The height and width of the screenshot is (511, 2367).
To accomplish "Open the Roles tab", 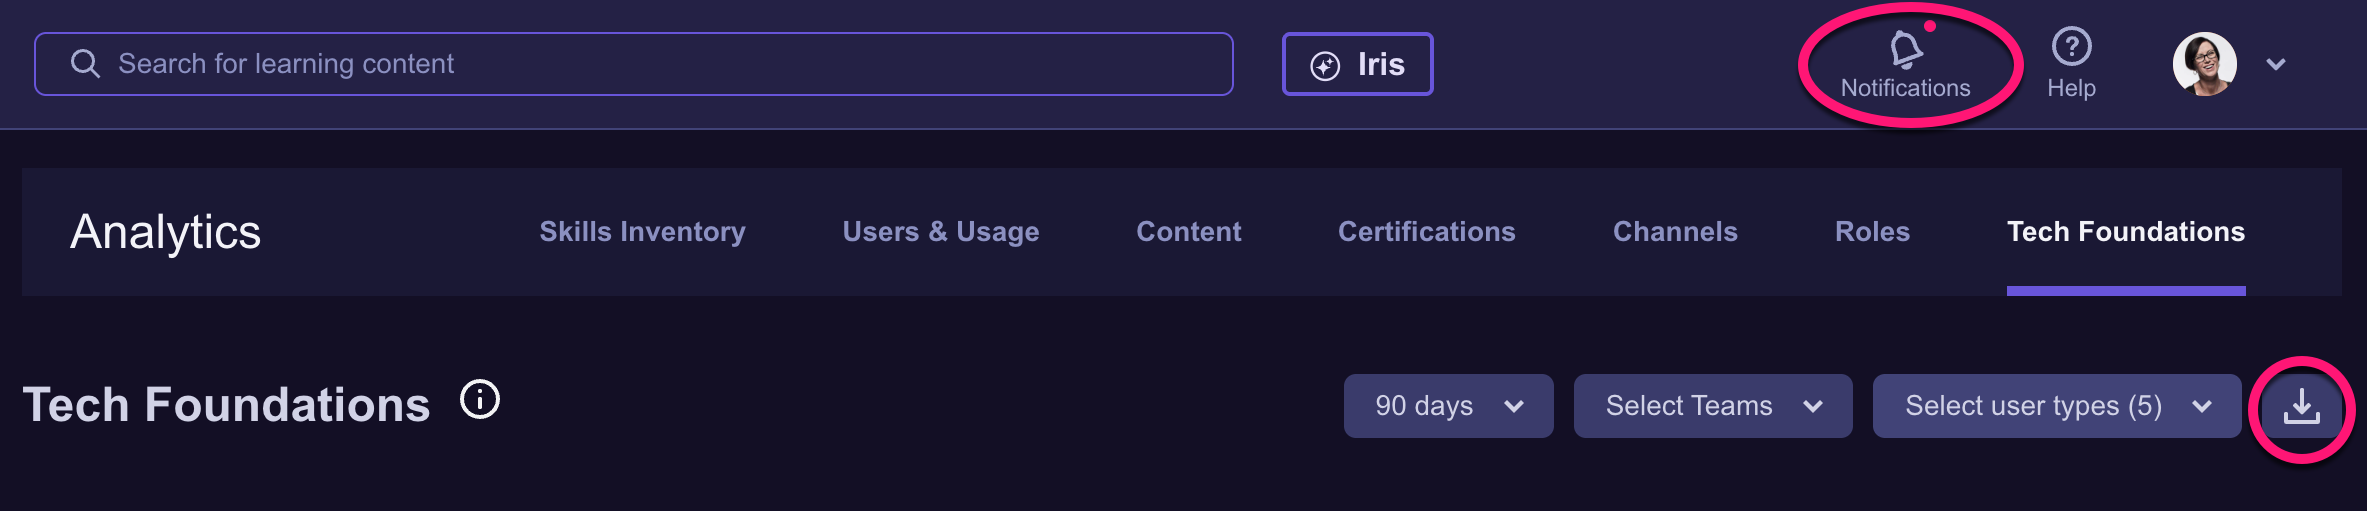I will point(1872,232).
